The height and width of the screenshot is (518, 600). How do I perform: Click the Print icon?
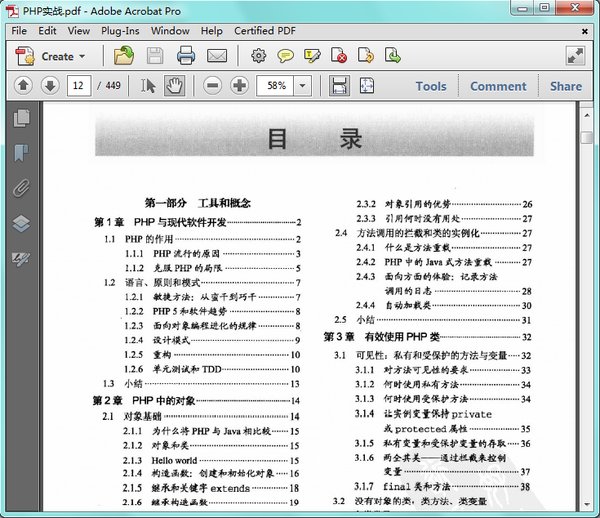[x=186, y=56]
